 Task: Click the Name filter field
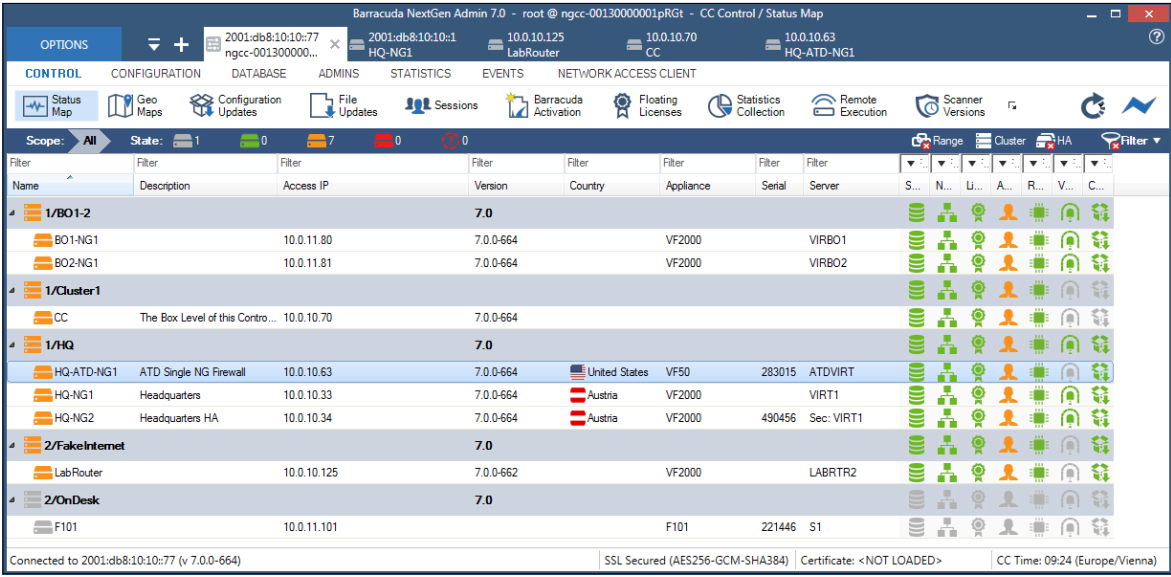click(x=70, y=163)
